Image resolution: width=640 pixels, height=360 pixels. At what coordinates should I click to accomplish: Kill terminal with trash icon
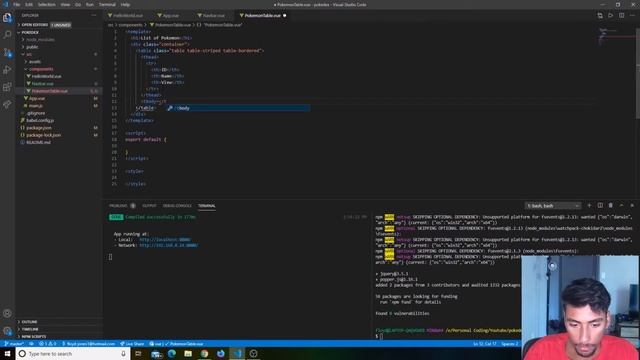click(611, 206)
